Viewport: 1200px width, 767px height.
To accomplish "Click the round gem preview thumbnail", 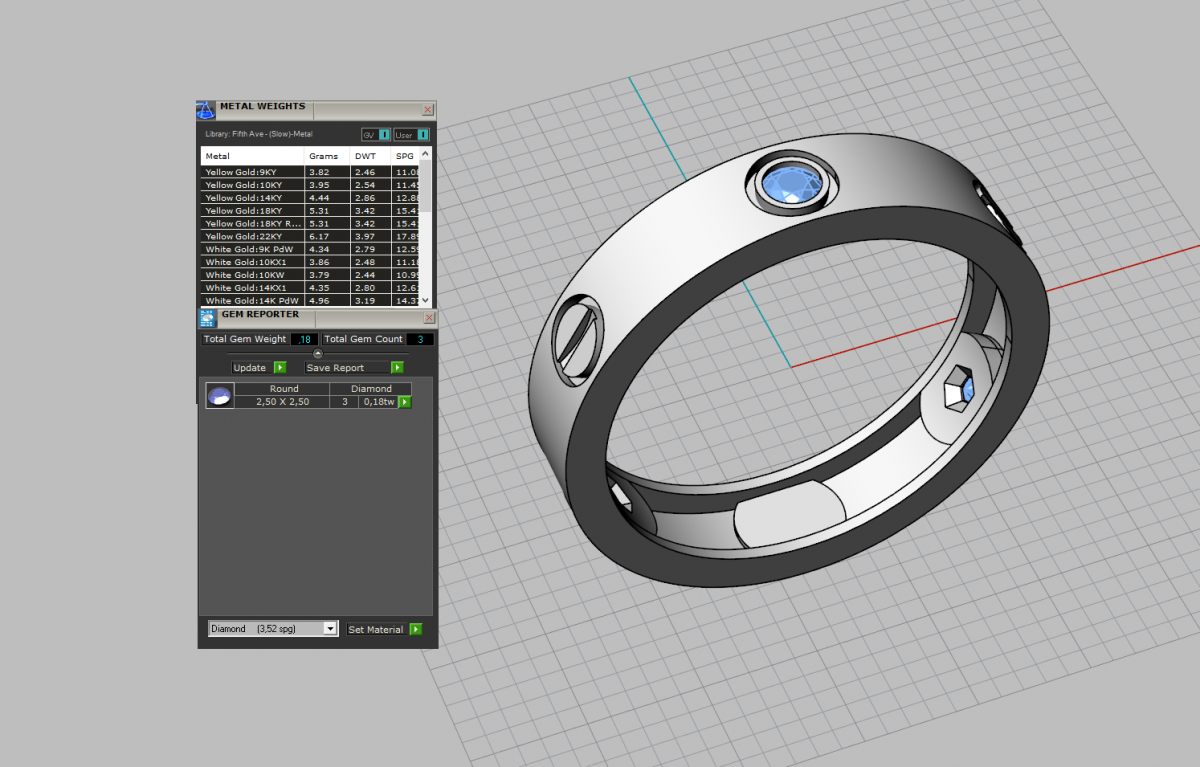I will tap(220, 396).
